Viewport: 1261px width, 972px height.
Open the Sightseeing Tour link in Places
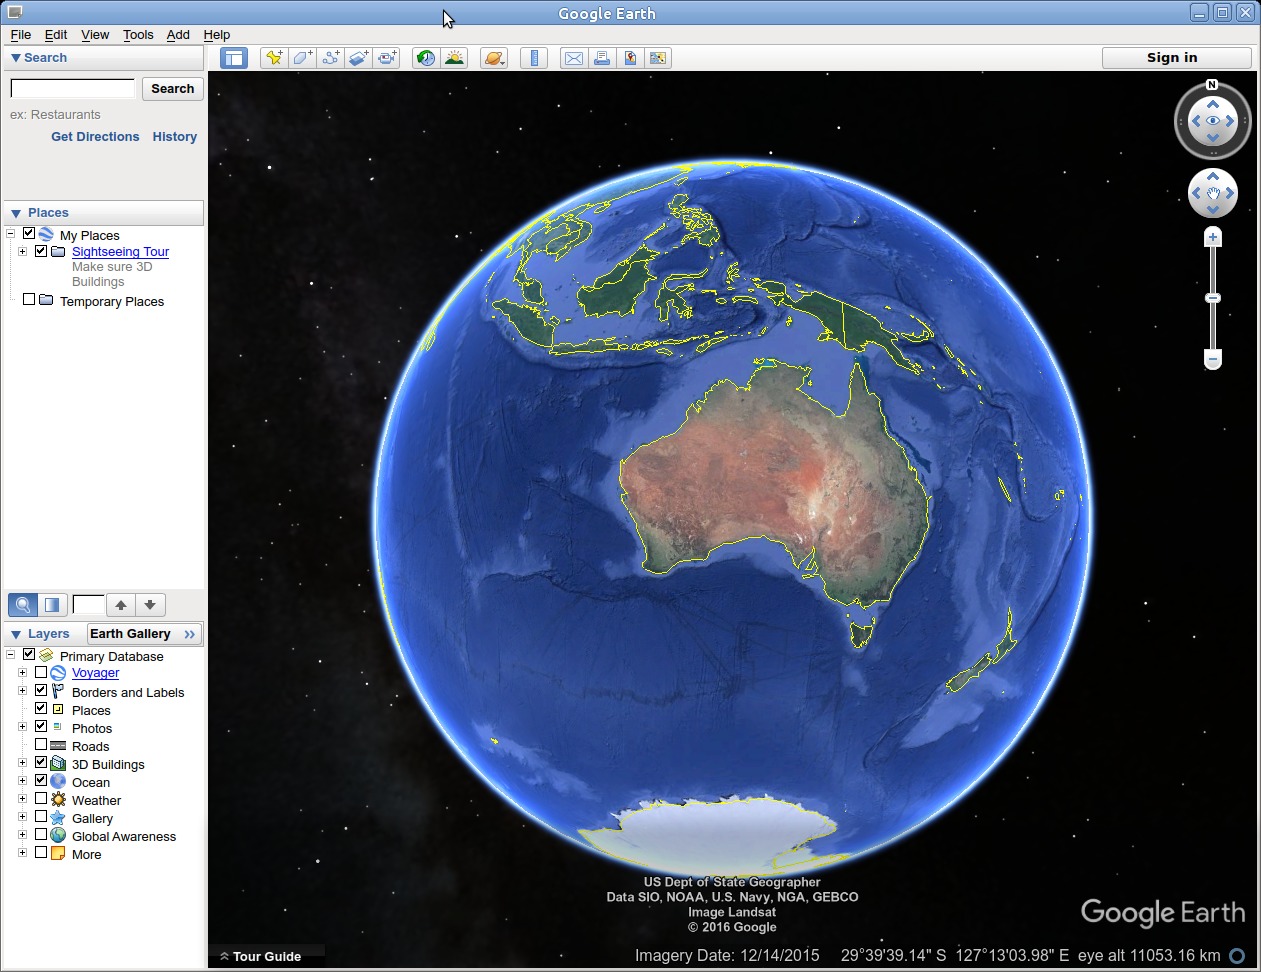(x=120, y=251)
